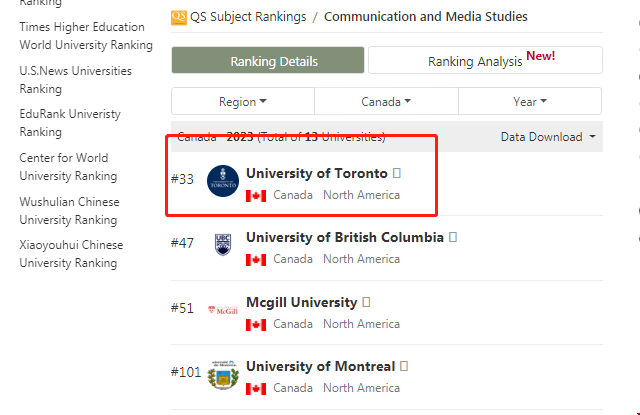The image size is (640, 415).
Task: Click the Canada flag under University of Montreal
Action: (256, 388)
